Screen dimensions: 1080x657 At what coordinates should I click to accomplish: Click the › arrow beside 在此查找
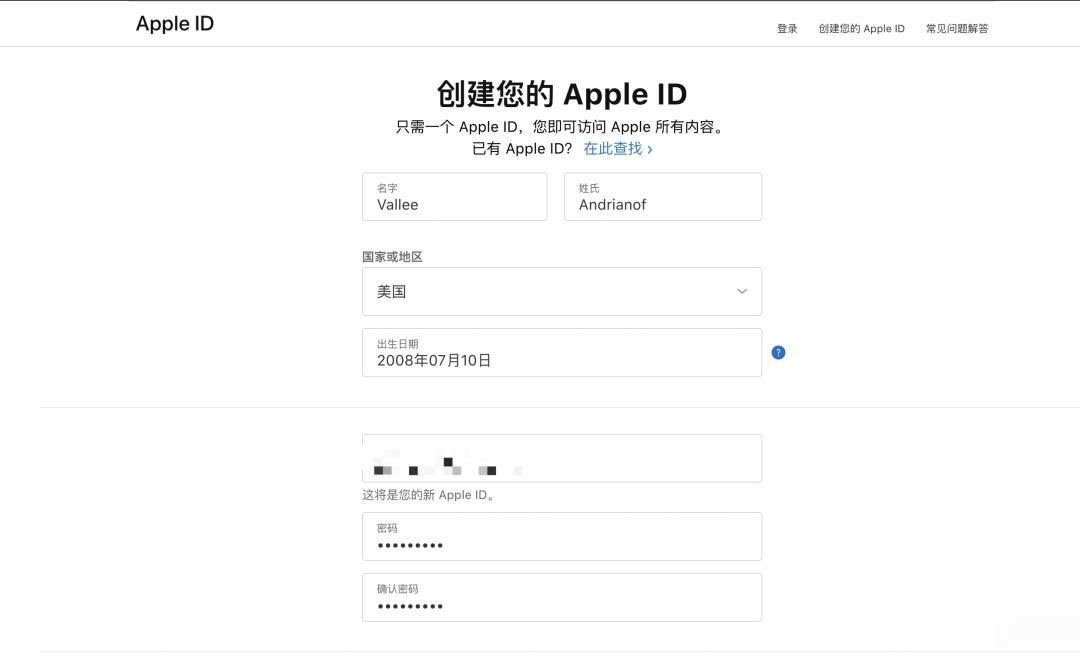tap(650, 148)
